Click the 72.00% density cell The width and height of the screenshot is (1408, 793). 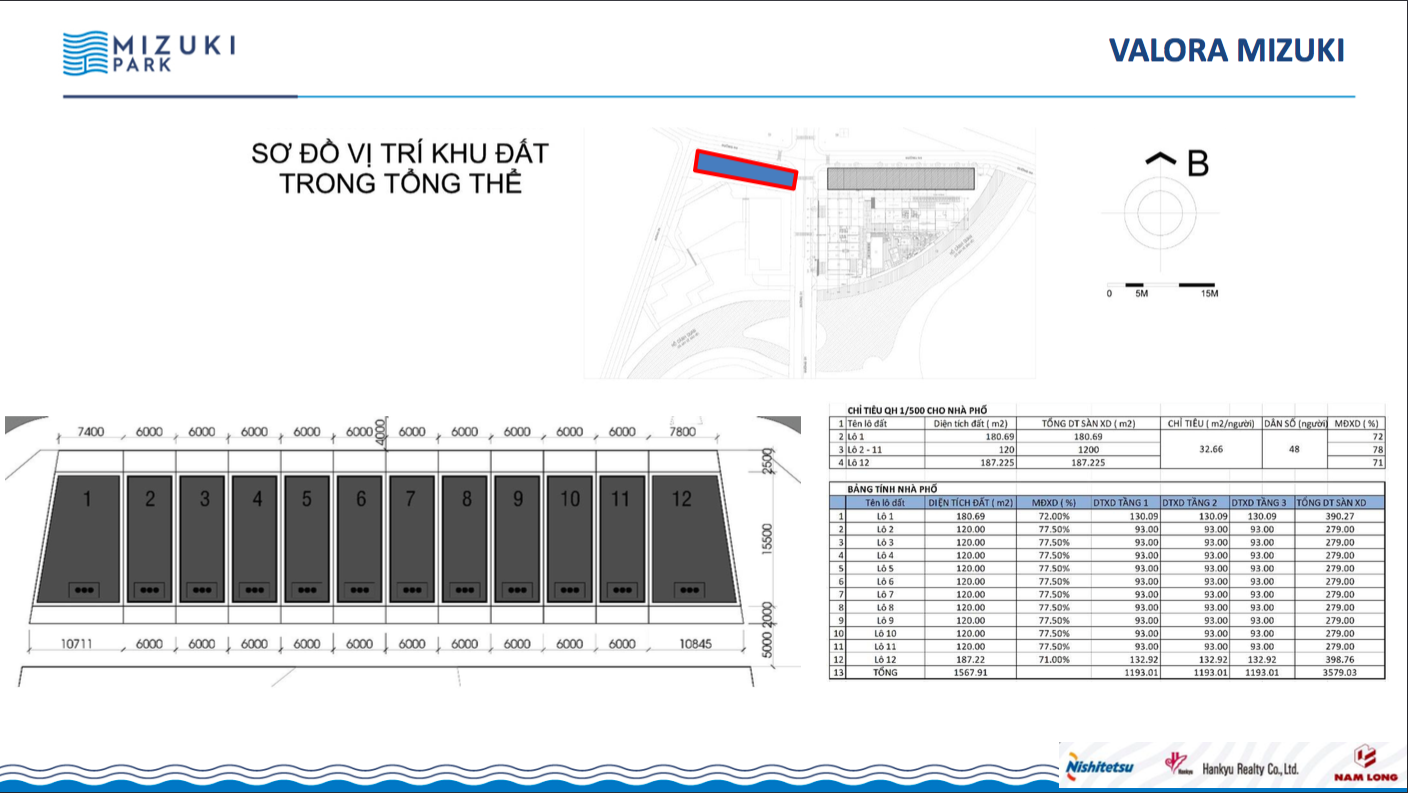point(1054,516)
